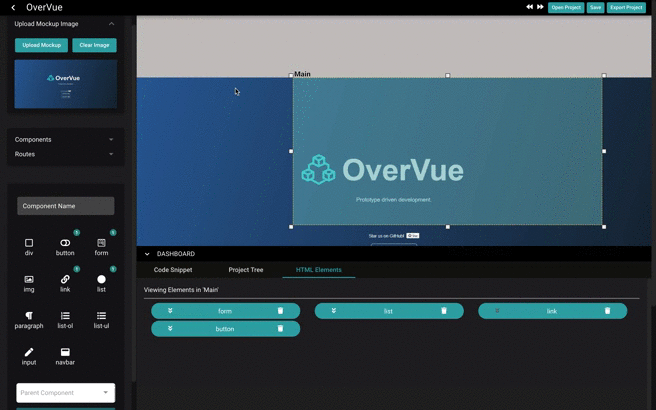Add a button element from palette
656x410 pixels.
pos(65,247)
